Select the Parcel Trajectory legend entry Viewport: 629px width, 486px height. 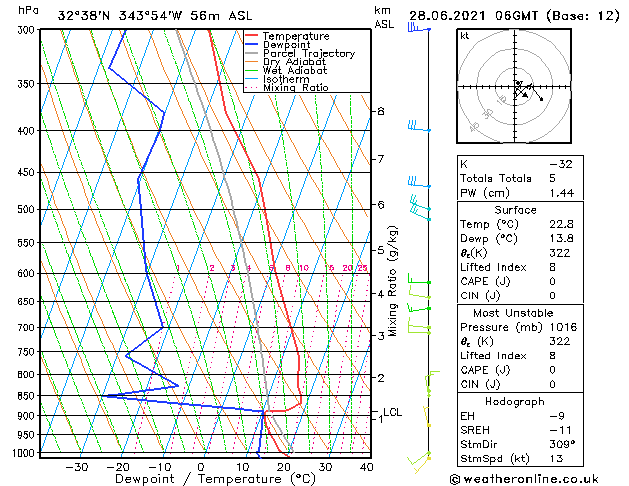(308, 54)
